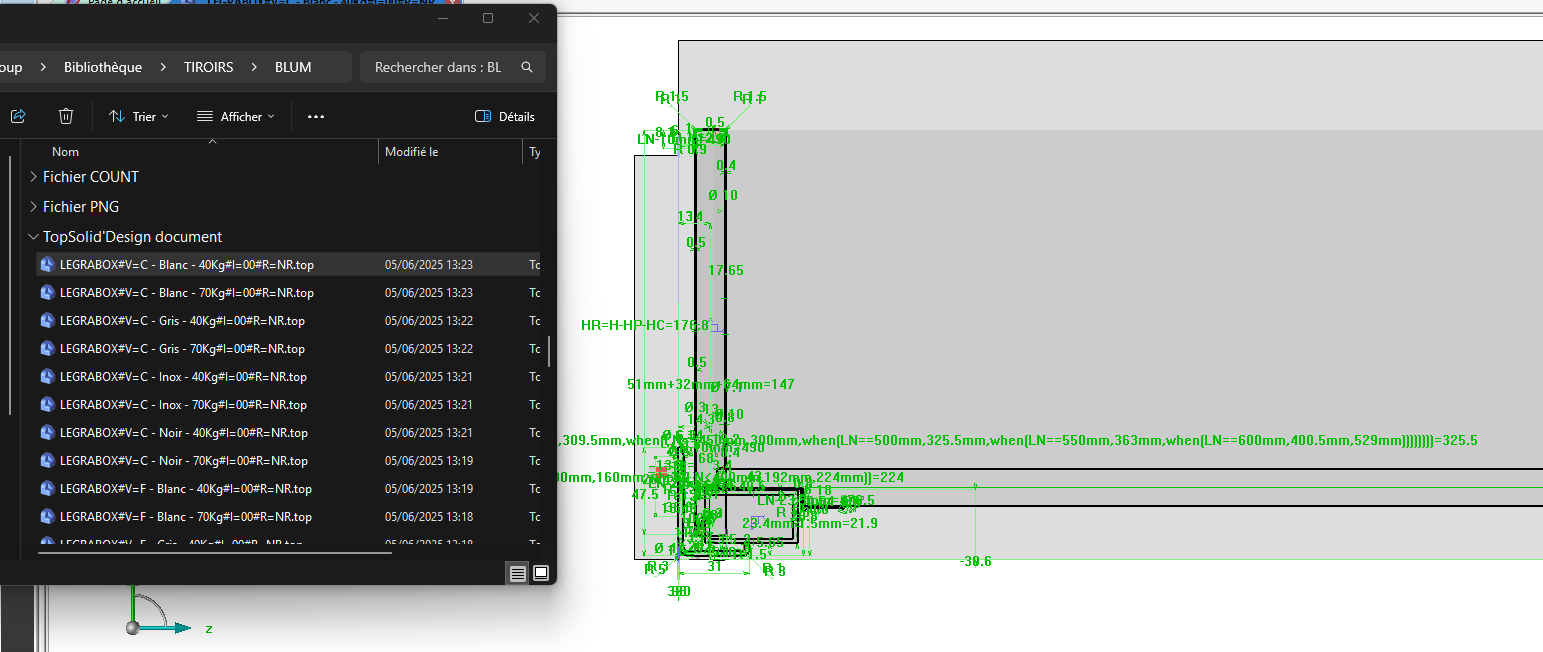Click the 23.4mm-1.5mm=21.9 dimension in TopSolid
Viewport: 1543px width, 652px height.
[810, 523]
